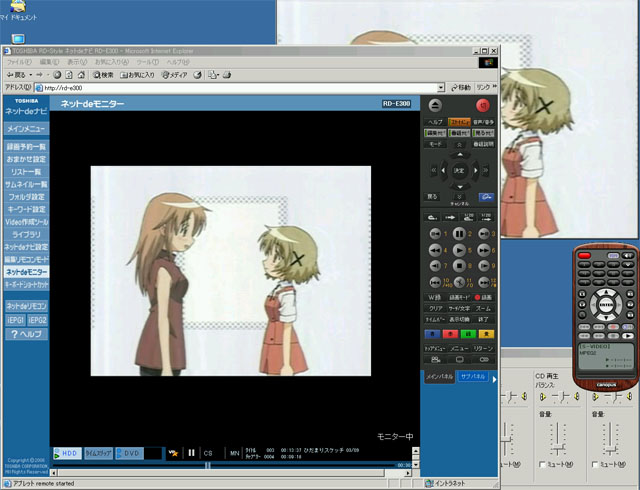This screenshot has width=640, height=490.
Task: Click the 検索 search toolbar button
Action: [x=103, y=75]
